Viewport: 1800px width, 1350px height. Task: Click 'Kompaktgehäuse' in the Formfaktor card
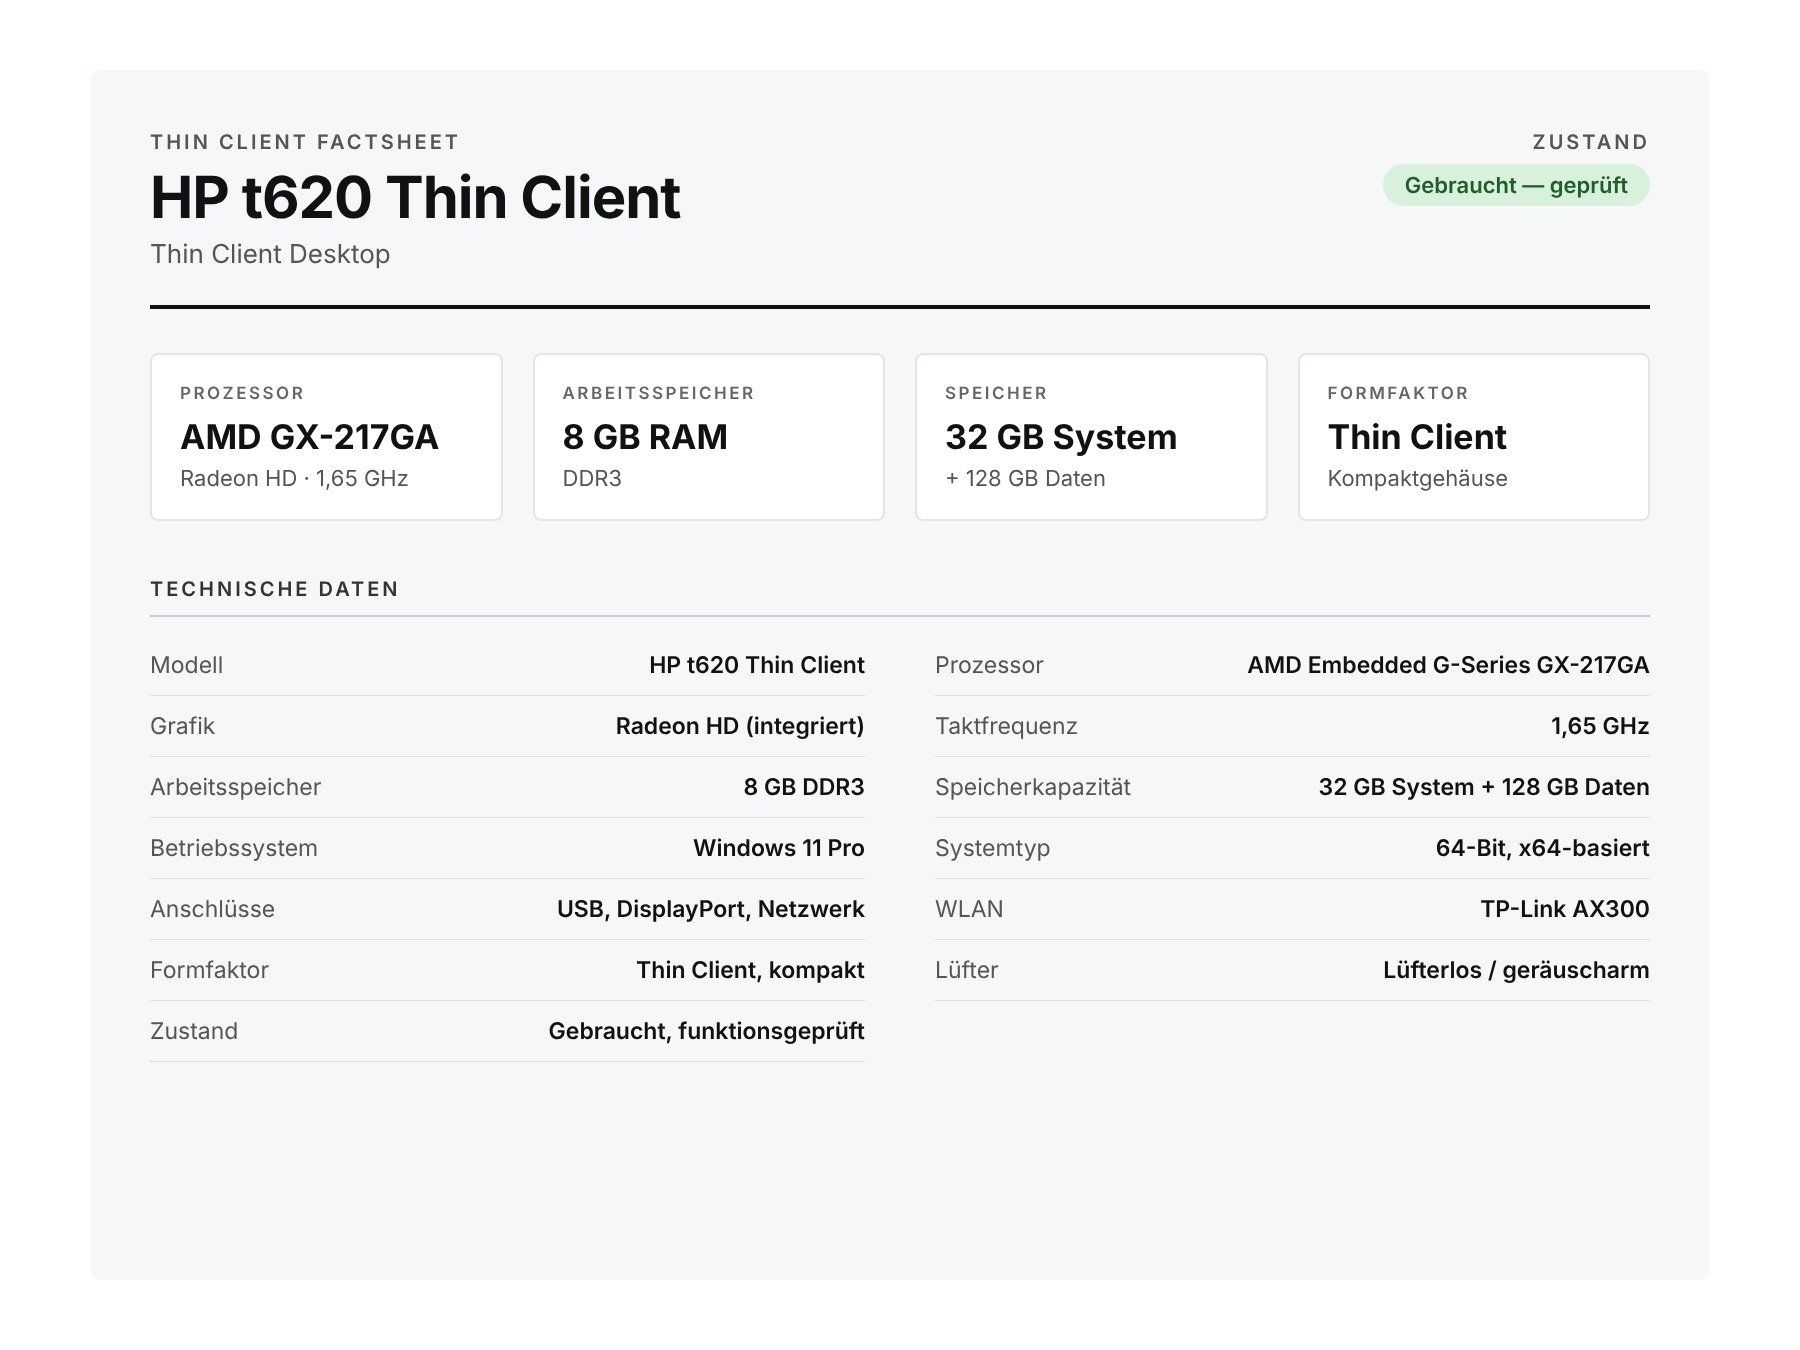click(x=1417, y=478)
